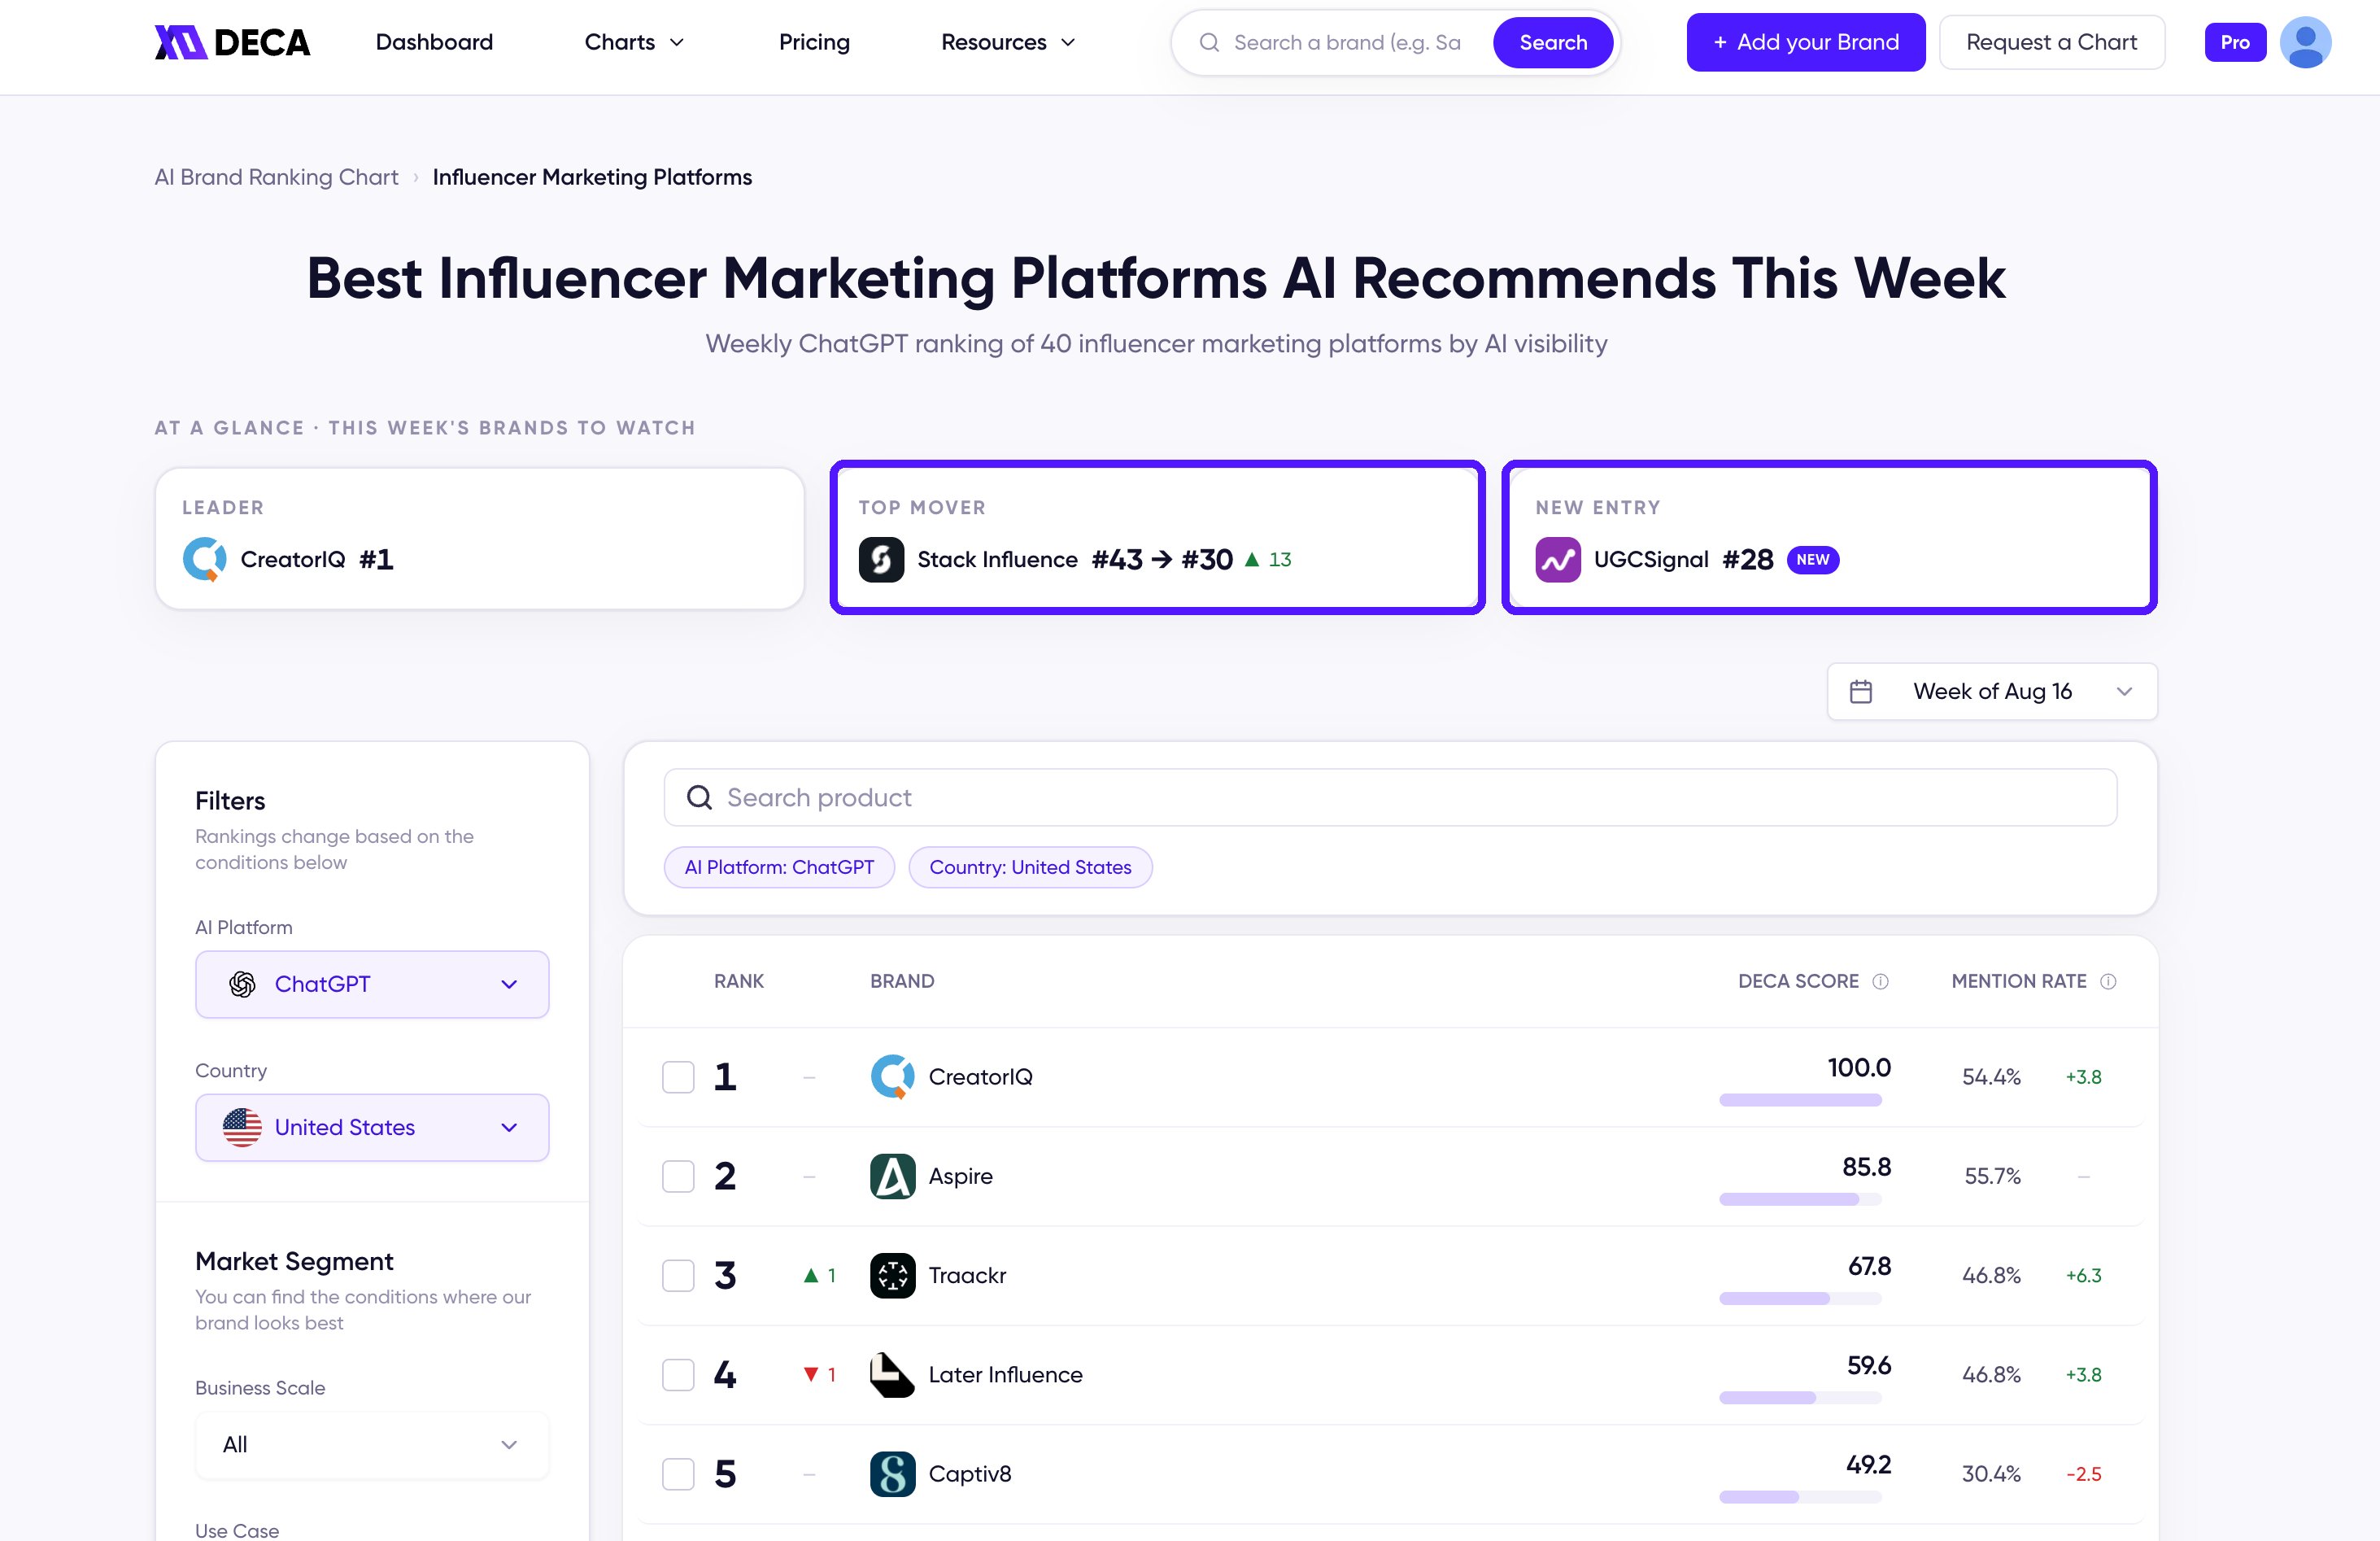Click the Traackr logo in table
2380x1541 pixels.
(x=892, y=1275)
